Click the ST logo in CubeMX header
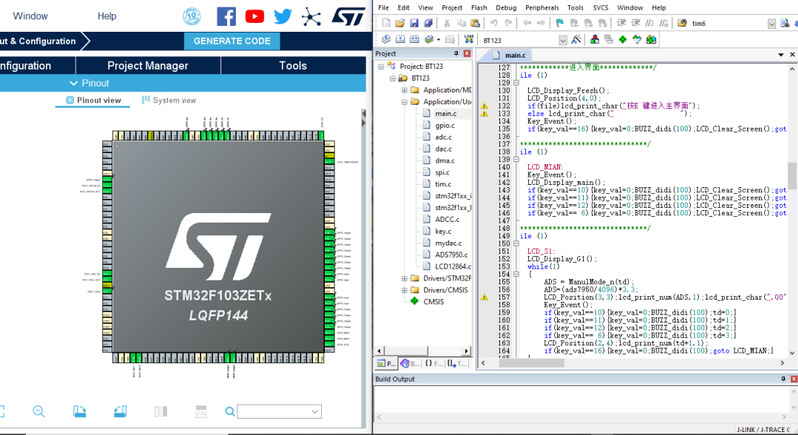Viewport: 798px width, 435px height. 348,16
